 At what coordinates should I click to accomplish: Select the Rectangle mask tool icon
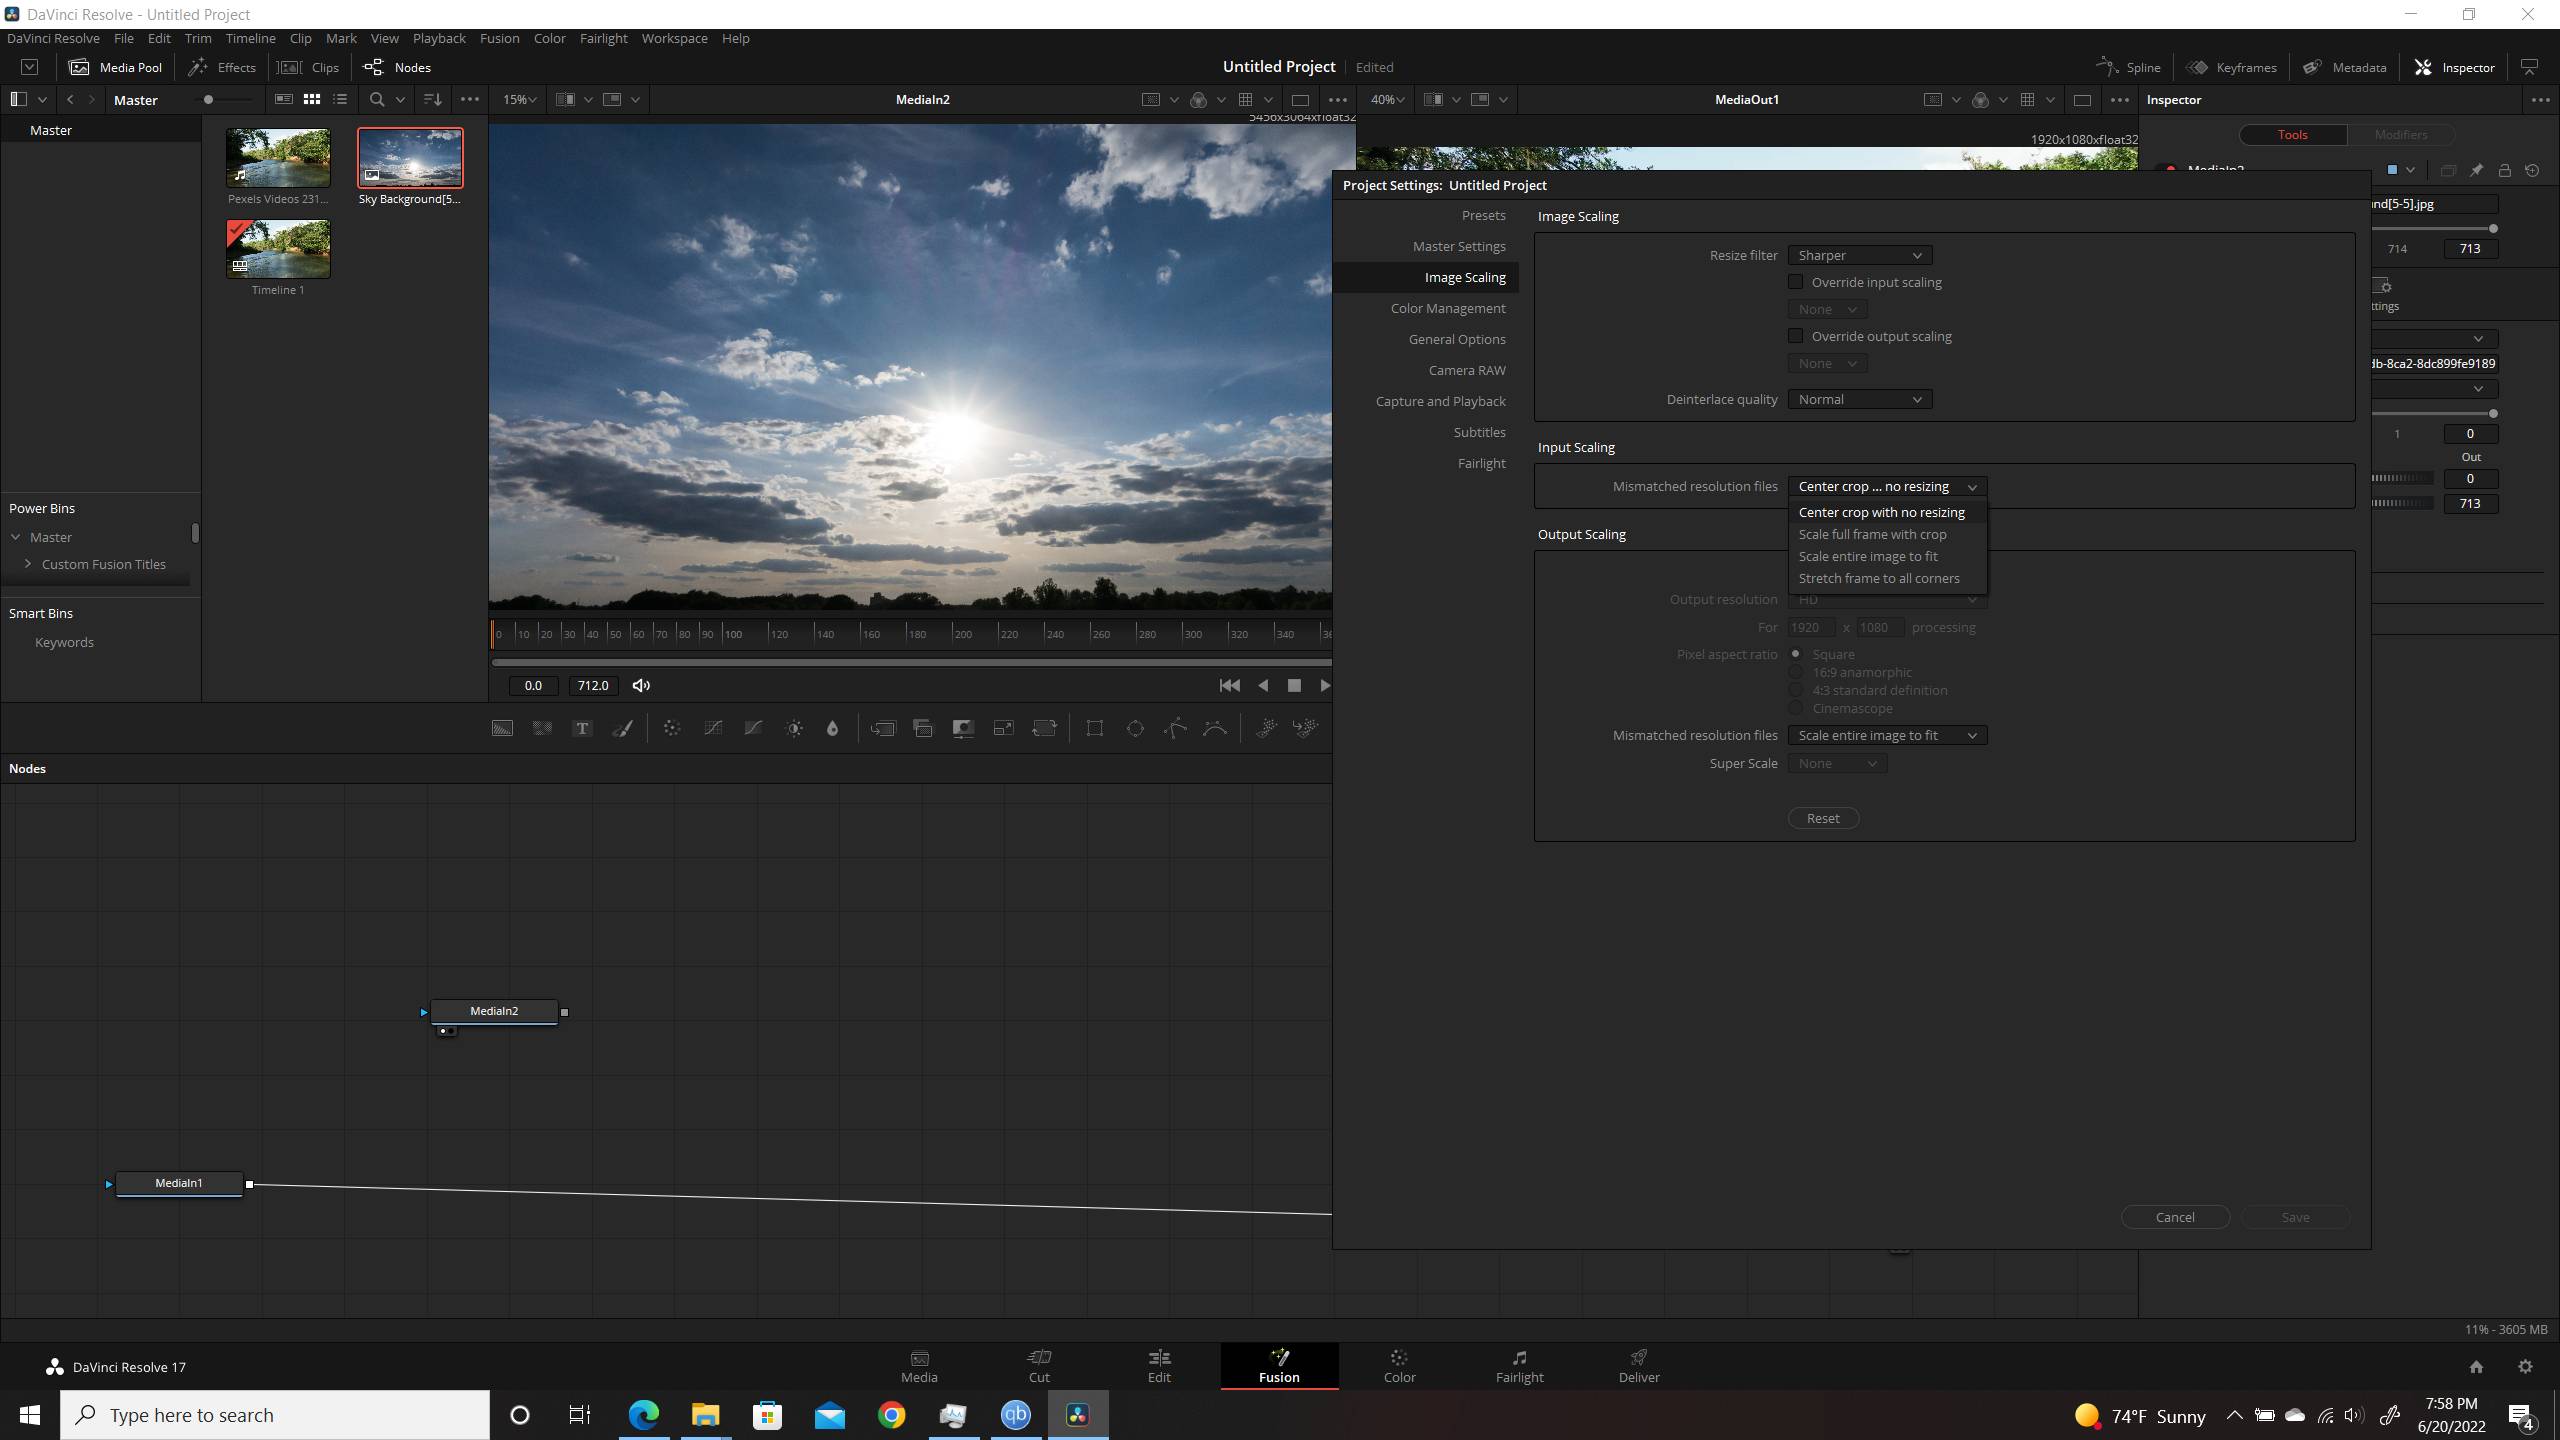point(1095,728)
